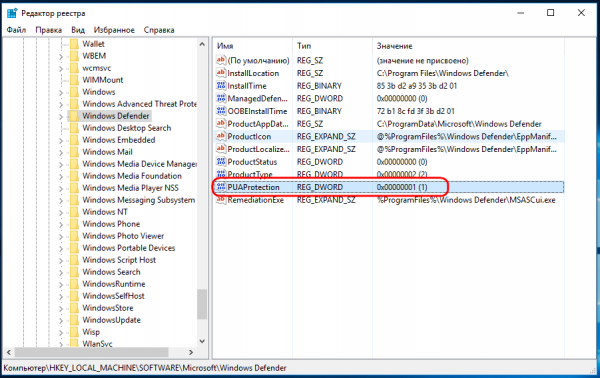Click the string icon of ProductIcon
This screenshot has height=378, width=600.
[x=221, y=136]
